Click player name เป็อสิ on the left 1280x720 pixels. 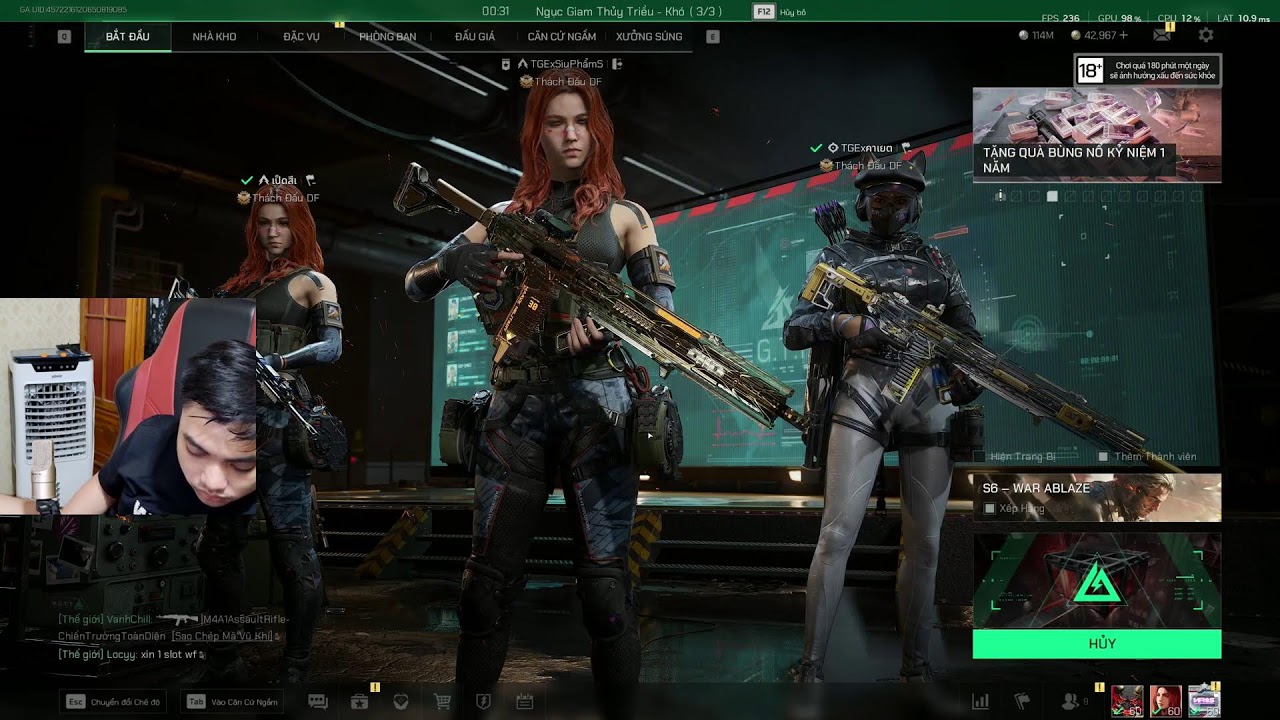(x=284, y=180)
